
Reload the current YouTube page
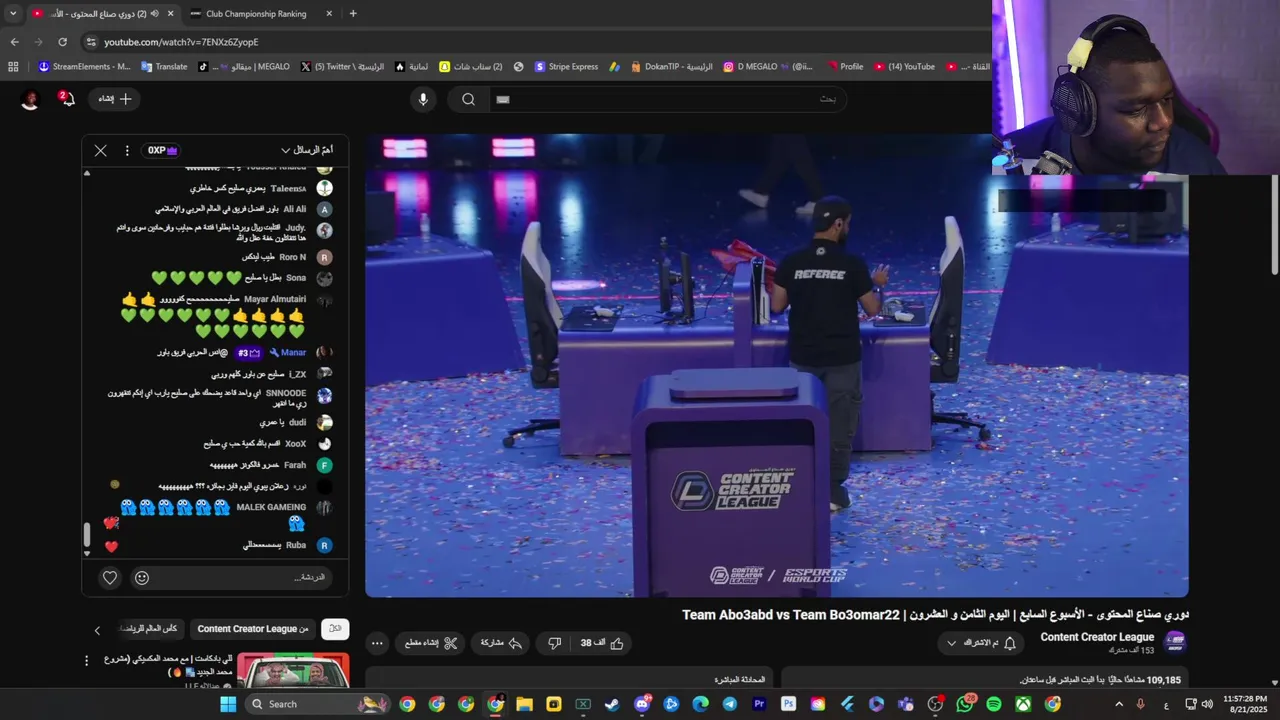click(62, 42)
